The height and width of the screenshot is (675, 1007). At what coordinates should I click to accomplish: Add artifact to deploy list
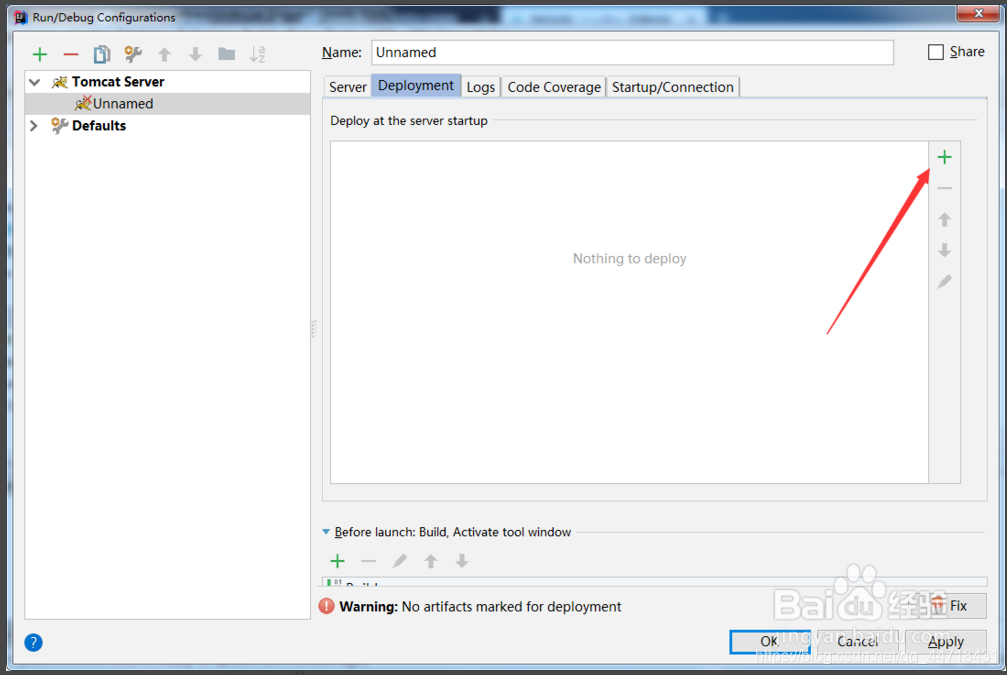tap(944, 157)
